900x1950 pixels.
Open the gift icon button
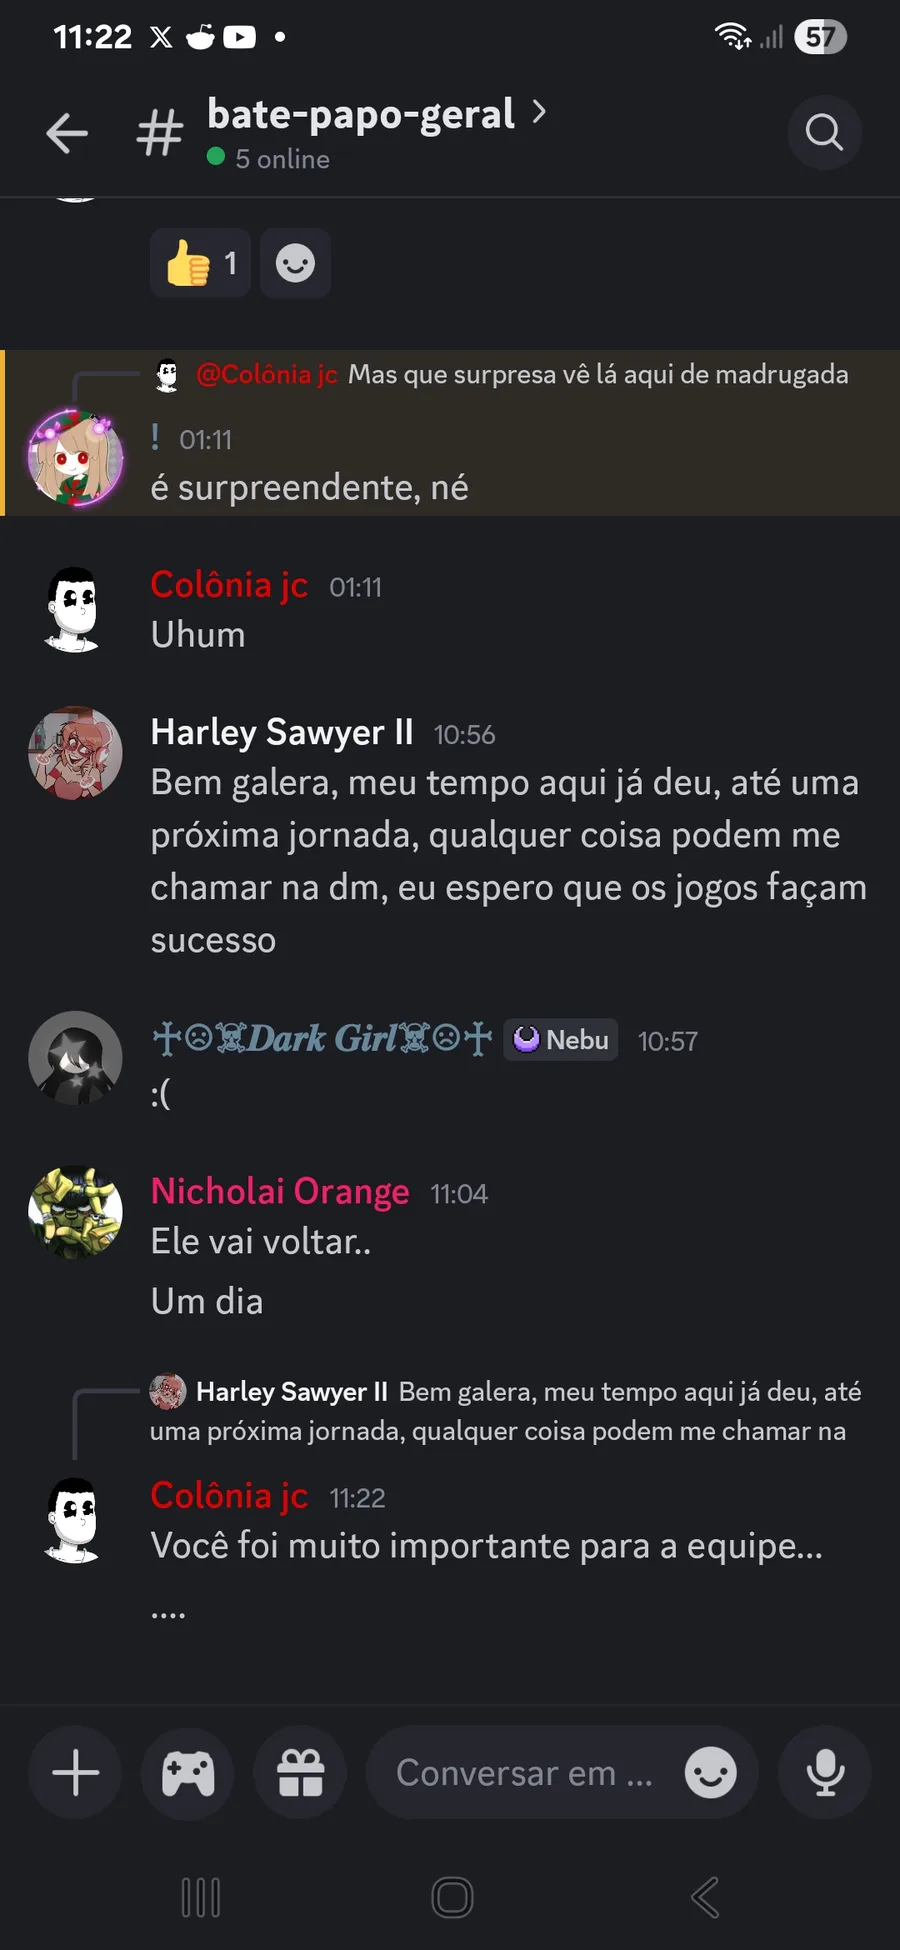click(x=300, y=1773)
